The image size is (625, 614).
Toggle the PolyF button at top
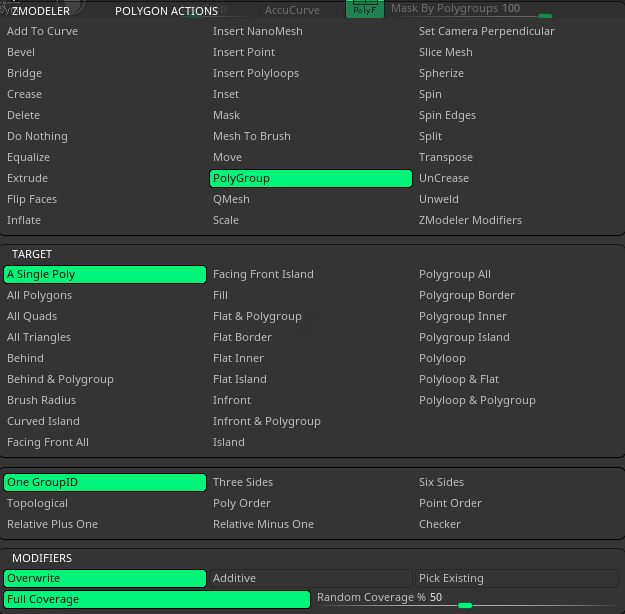tap(365, 9)
